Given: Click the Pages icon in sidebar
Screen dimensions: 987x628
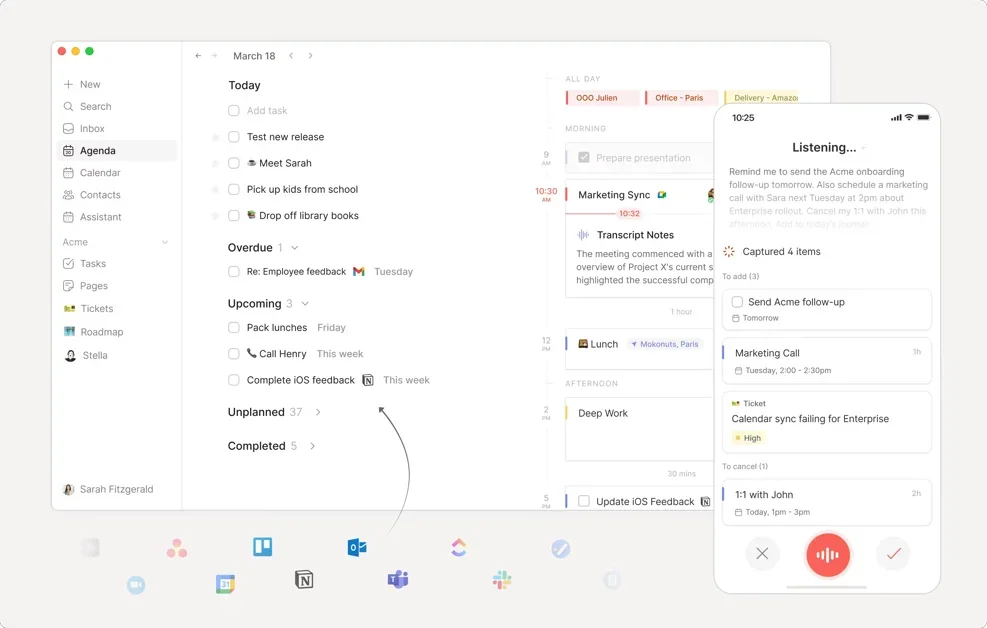Looking at the screenshot, I should 69,286.
